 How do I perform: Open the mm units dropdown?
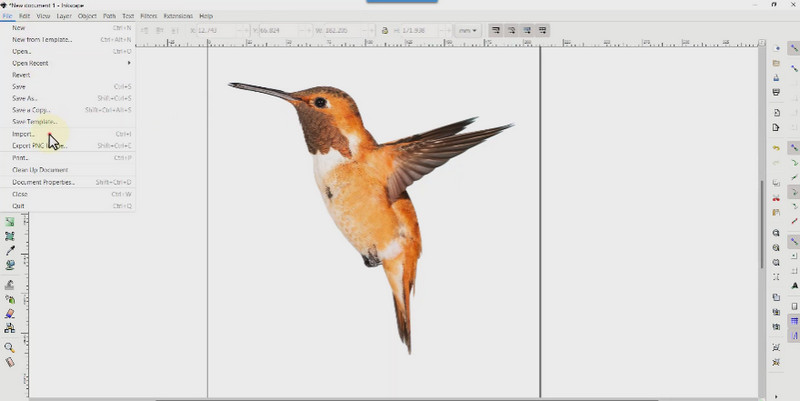pyautogui.click(x=467, y=31)
